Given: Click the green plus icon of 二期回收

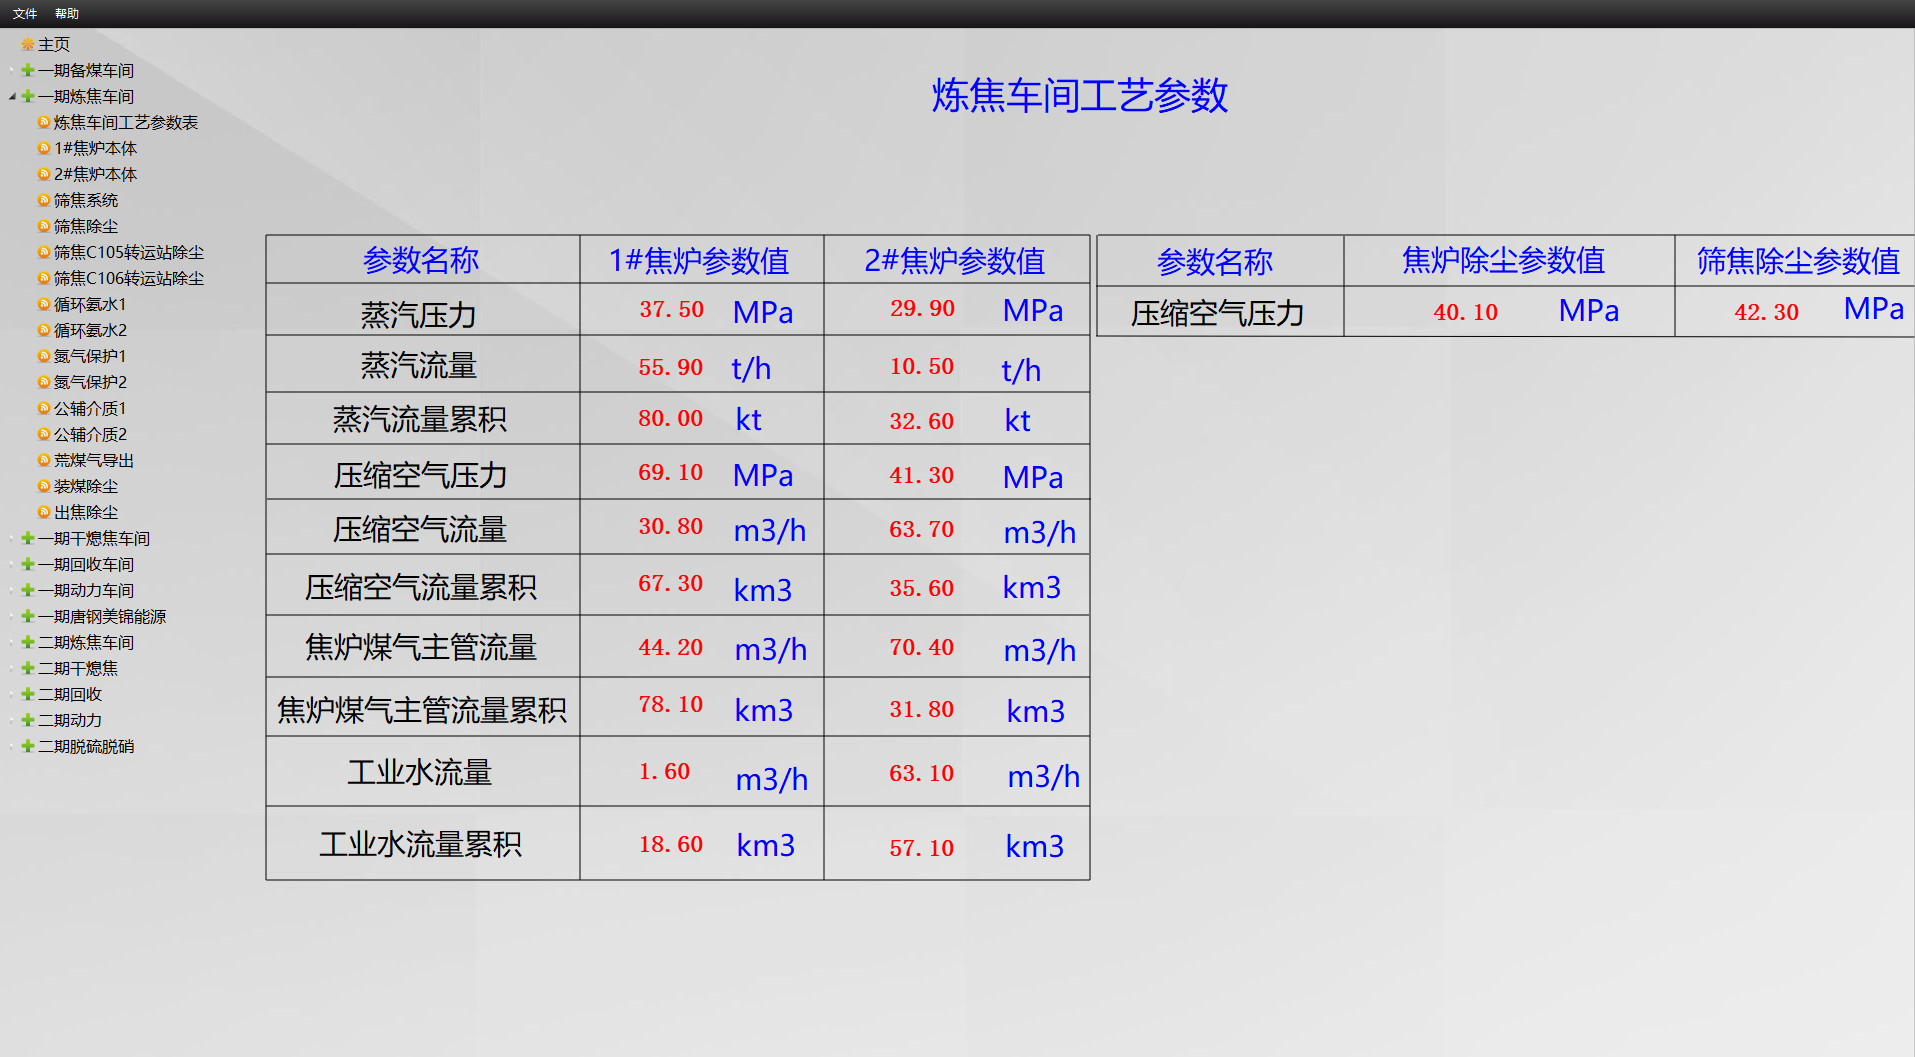Looking at the screenshot, I should point(28,694).
